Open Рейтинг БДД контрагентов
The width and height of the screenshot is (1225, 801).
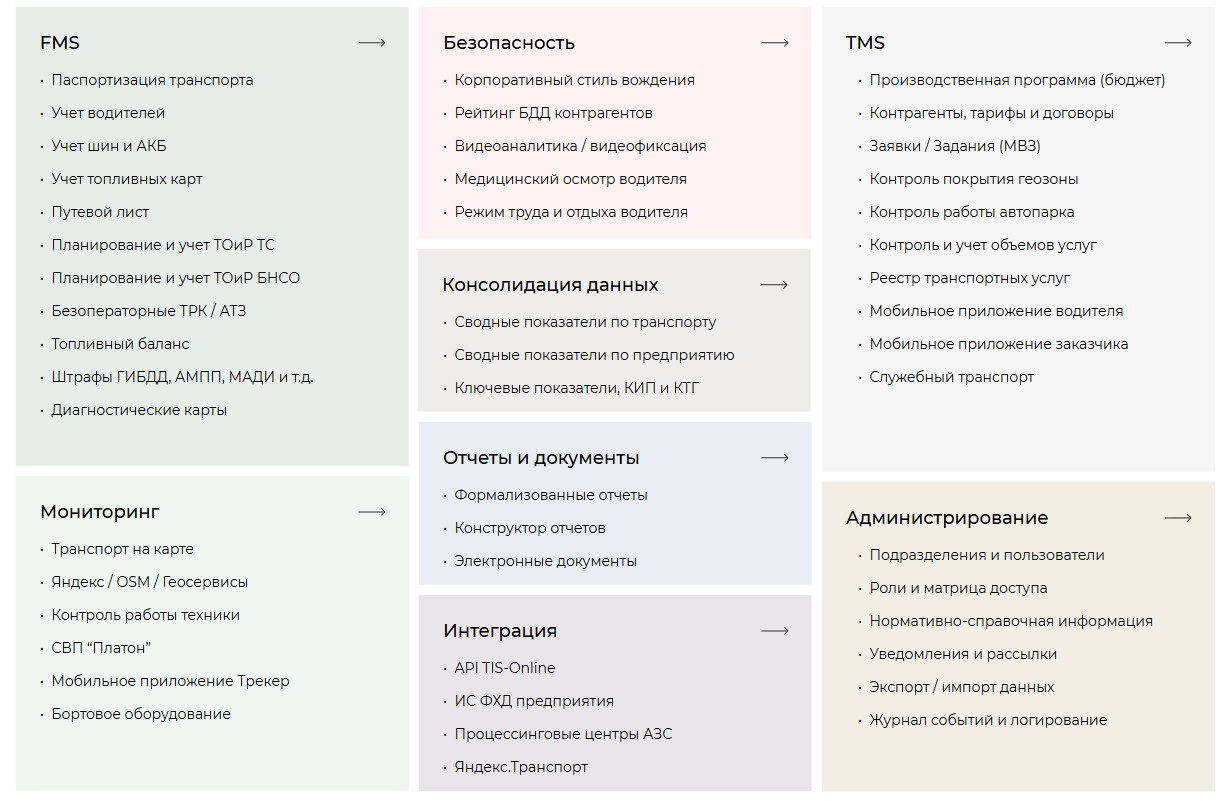point(553,113)
